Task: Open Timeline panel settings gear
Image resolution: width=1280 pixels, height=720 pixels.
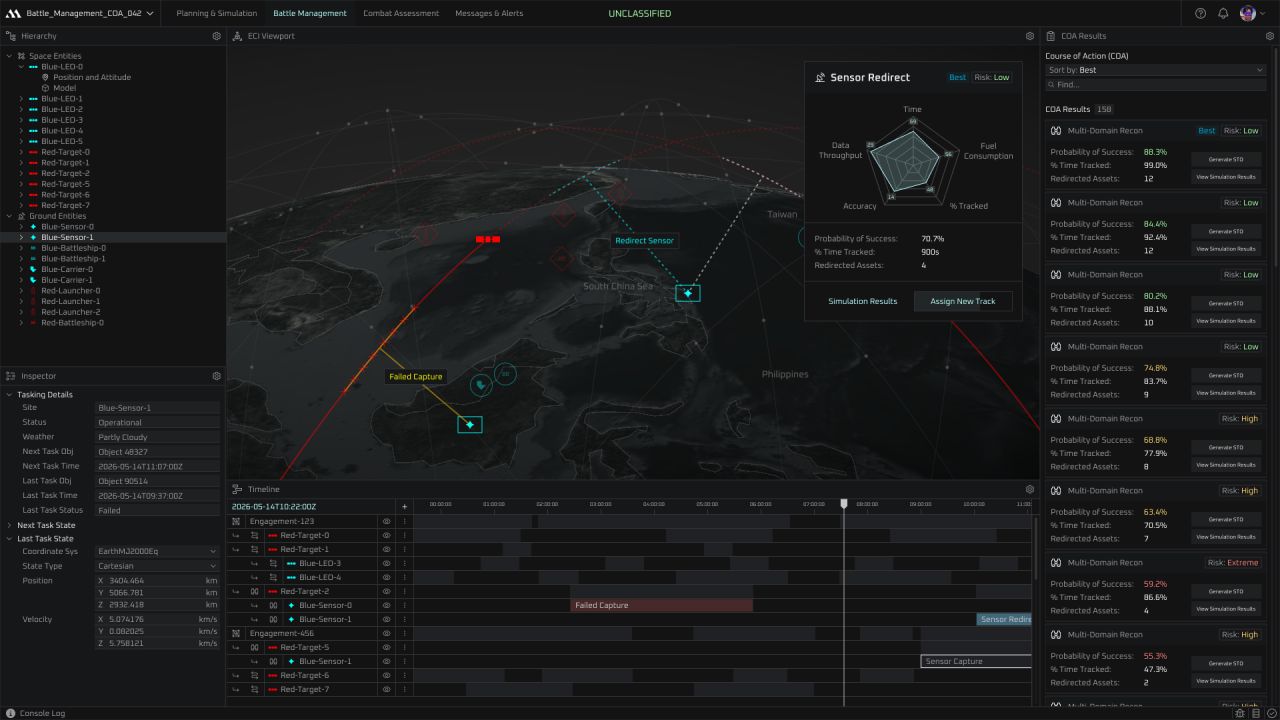Action: coord(1030,489)
